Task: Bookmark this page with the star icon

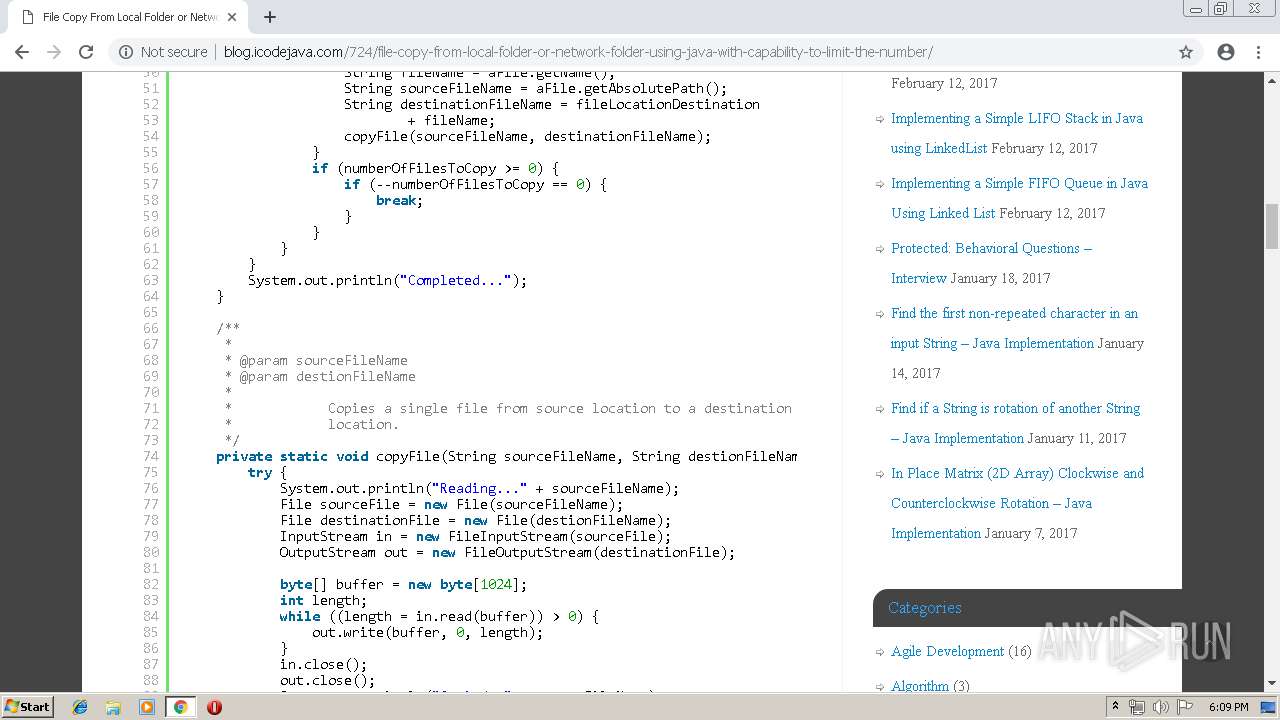Action: point(1186,52)
